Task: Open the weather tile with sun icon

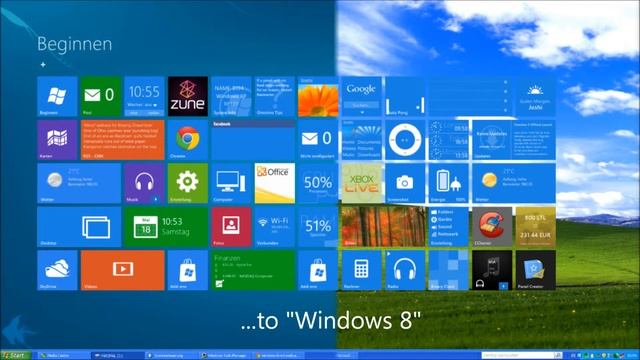Action: pos(514,183)
